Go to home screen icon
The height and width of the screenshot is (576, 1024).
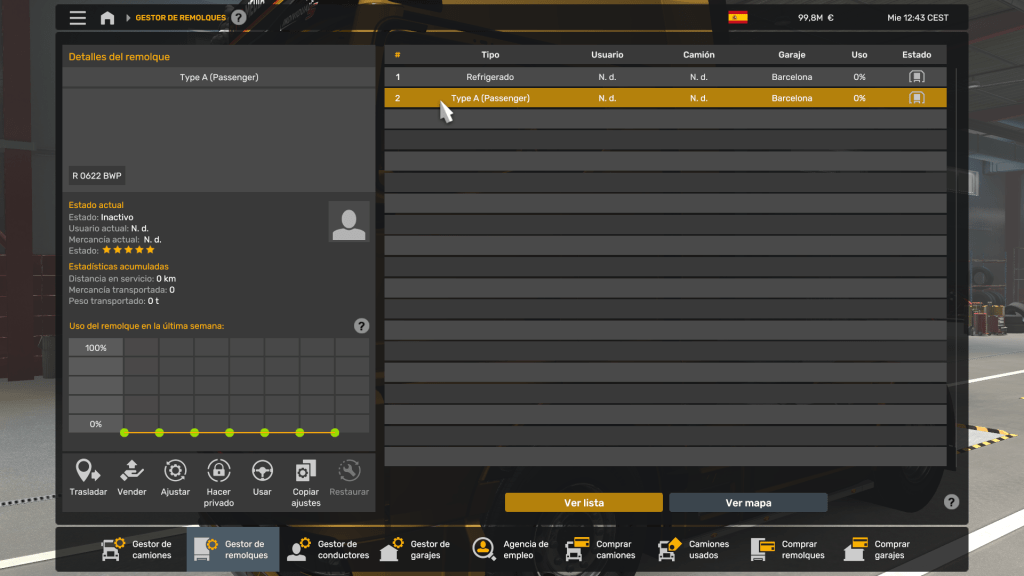(107, 18)
